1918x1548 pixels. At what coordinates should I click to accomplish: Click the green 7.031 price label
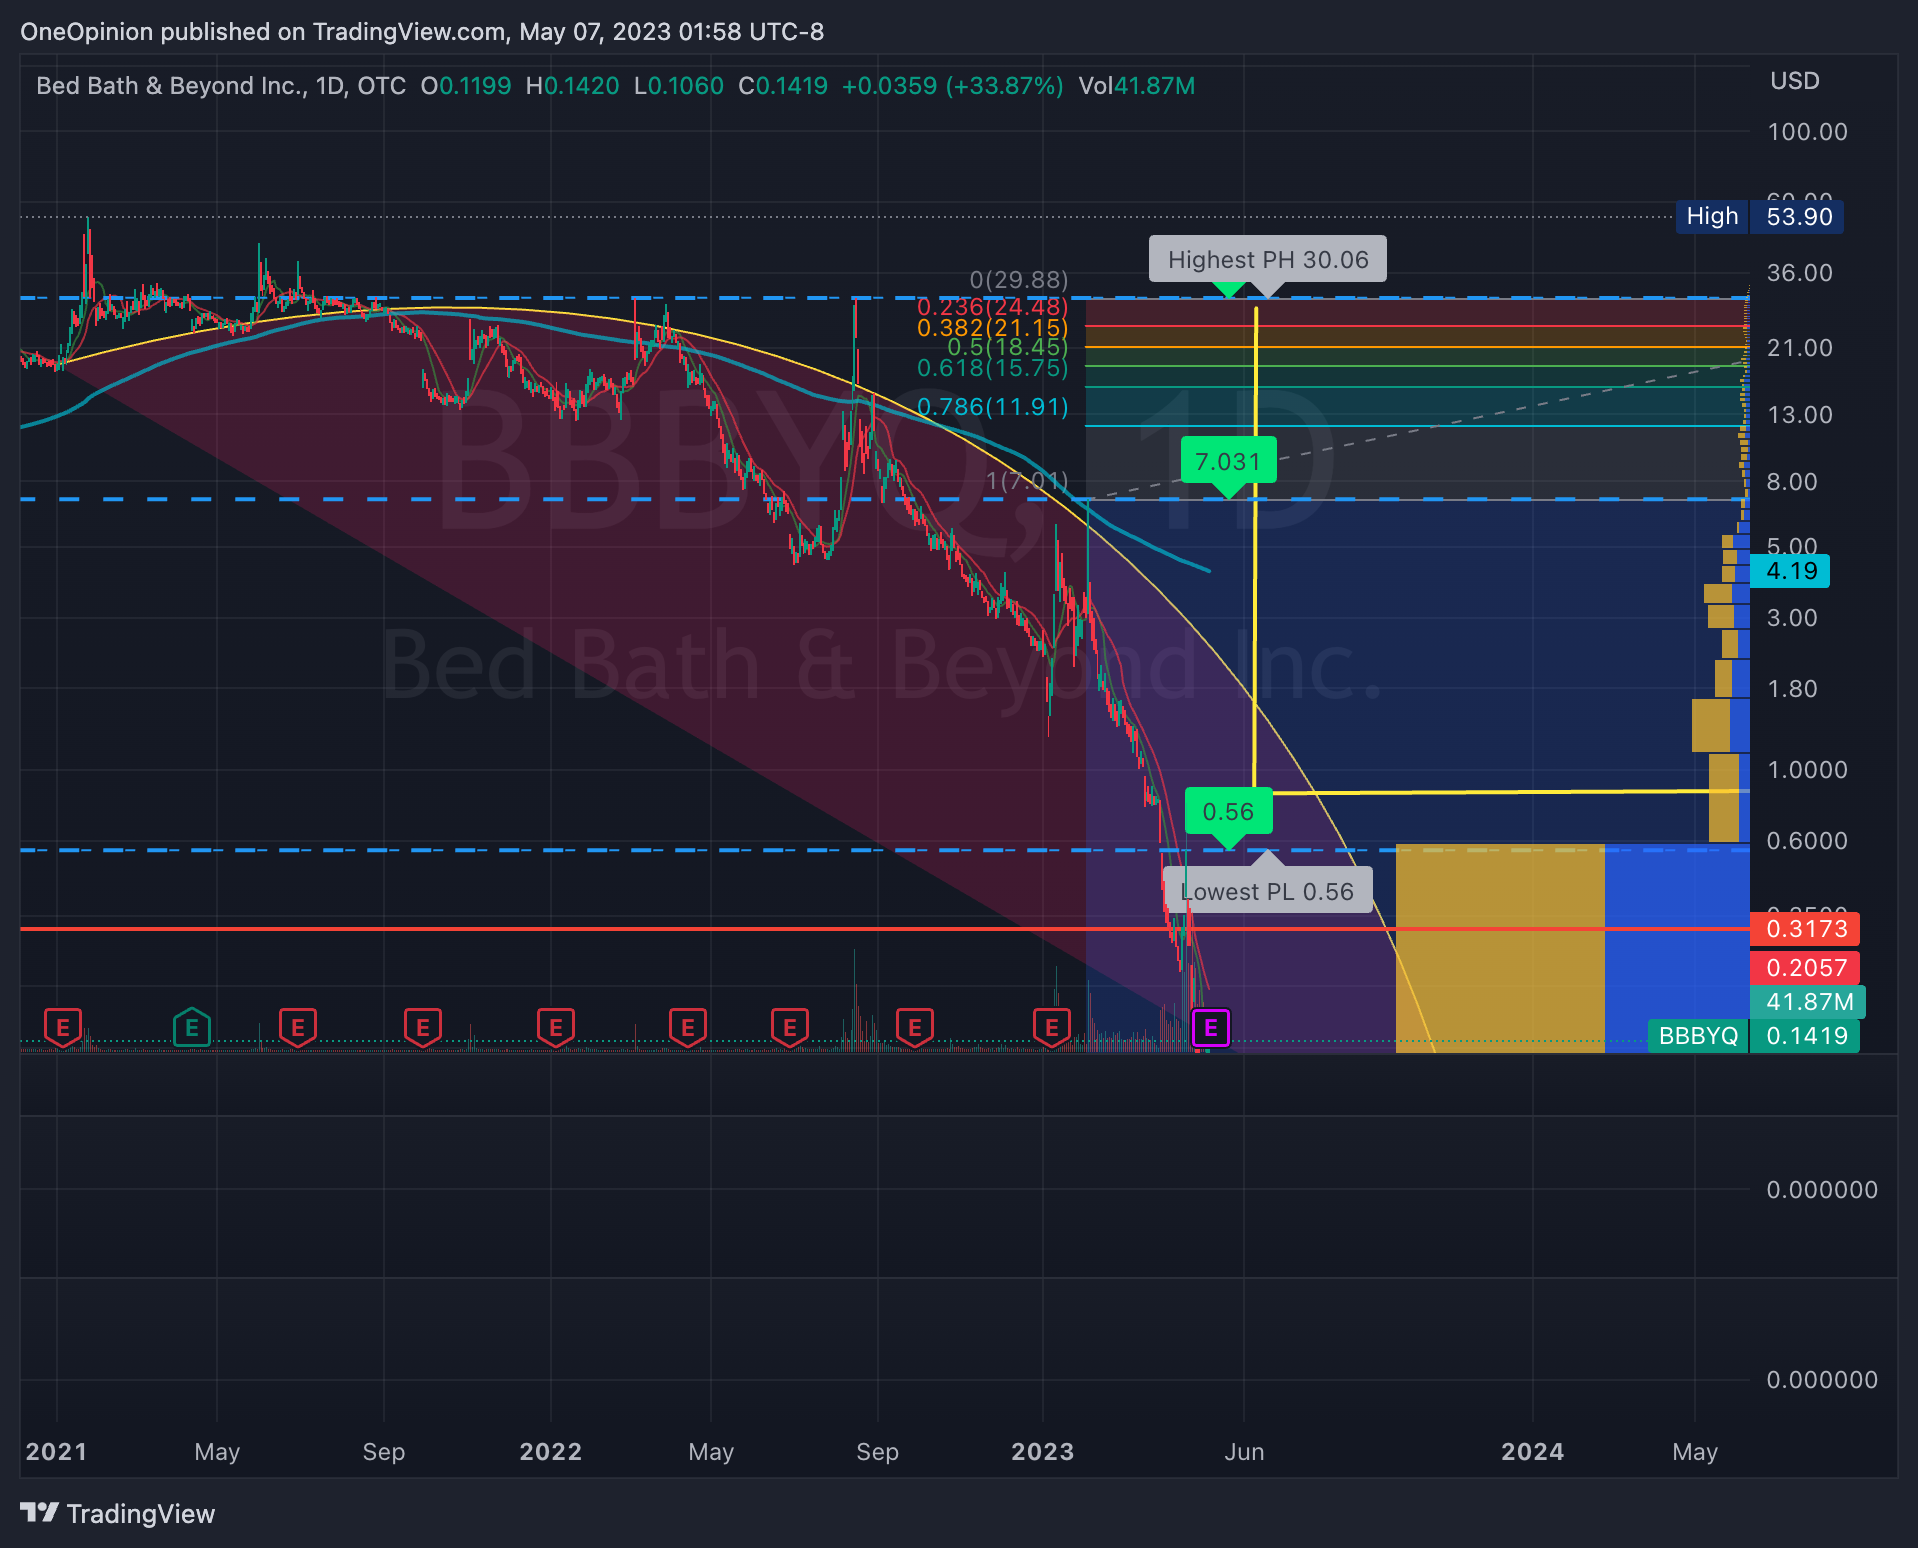1228,461
